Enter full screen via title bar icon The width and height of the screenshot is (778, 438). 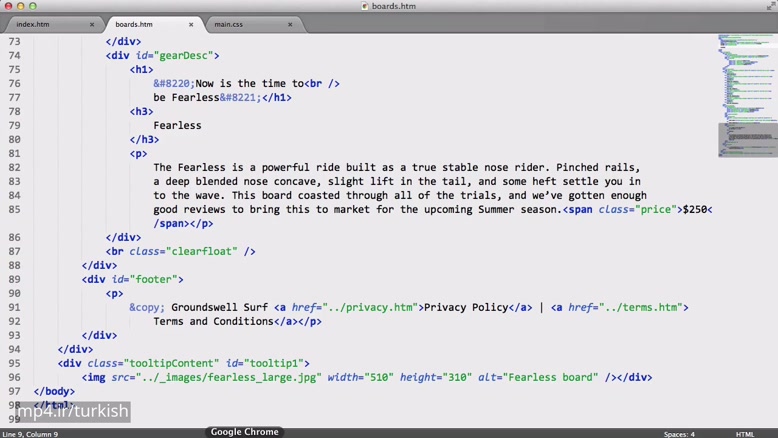(x=769, y=6)
